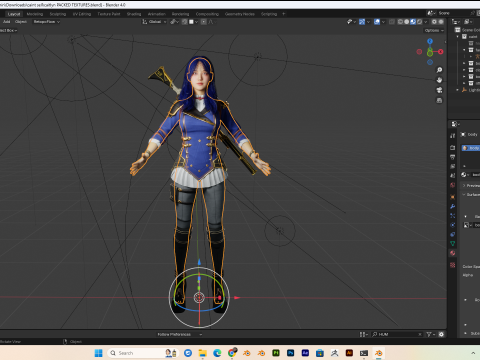Add a new workspace with plus button
The height and width of the screenshot is (360, 480).
[x=284, y=14]
